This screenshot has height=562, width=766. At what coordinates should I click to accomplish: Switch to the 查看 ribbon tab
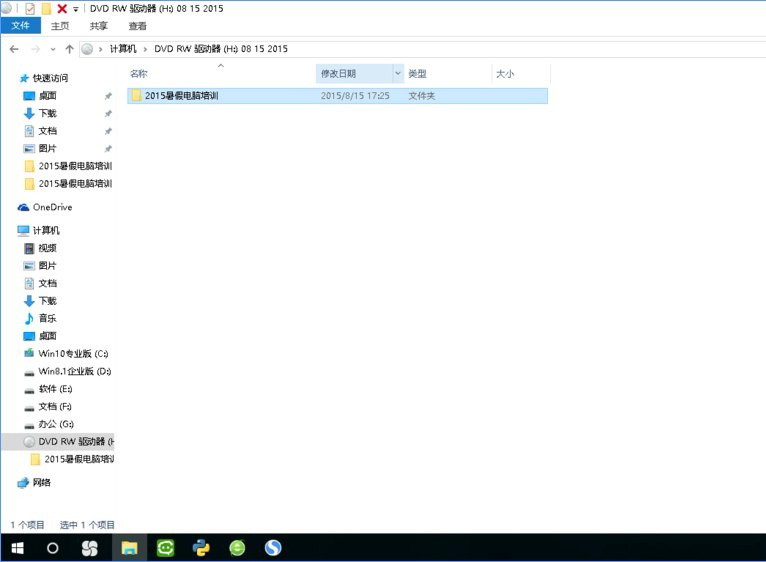point(137,26)
